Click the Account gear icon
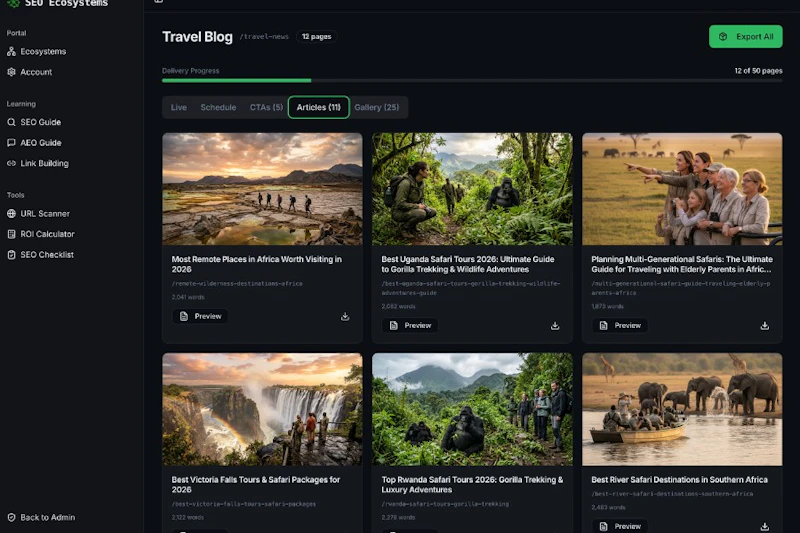The height and width of the screenshot is (533, 800). (x=11, y=72)
